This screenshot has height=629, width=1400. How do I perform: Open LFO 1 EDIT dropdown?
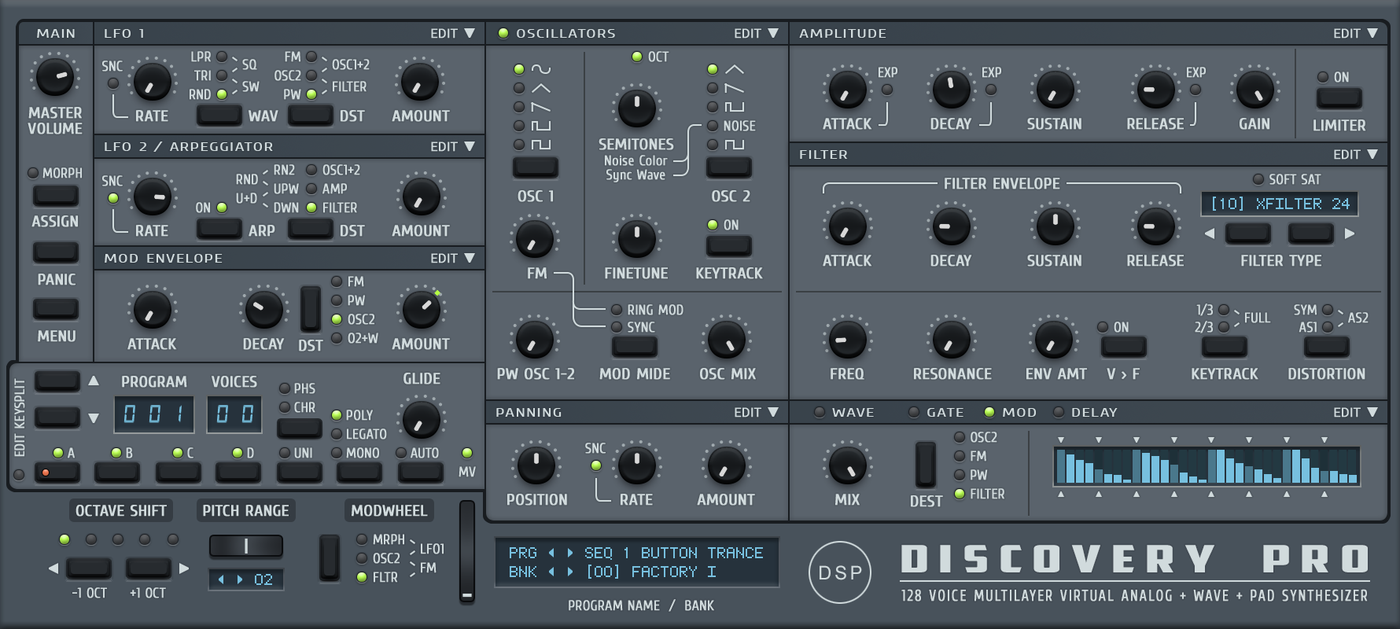point(453,33)
